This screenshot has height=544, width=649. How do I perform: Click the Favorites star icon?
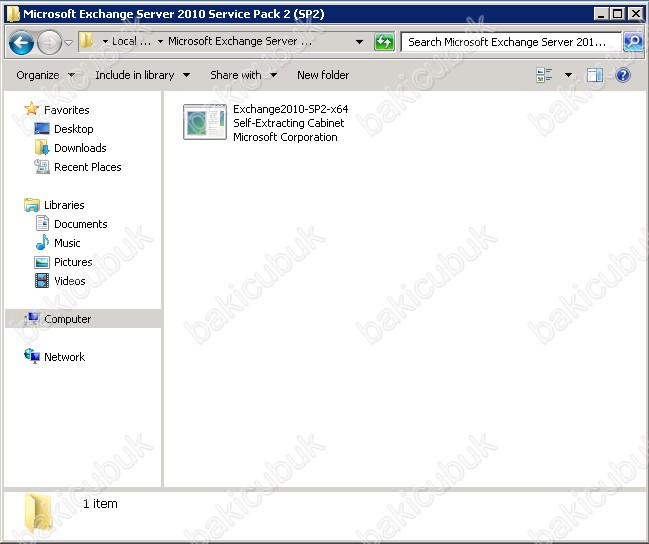tap(31, 109)
